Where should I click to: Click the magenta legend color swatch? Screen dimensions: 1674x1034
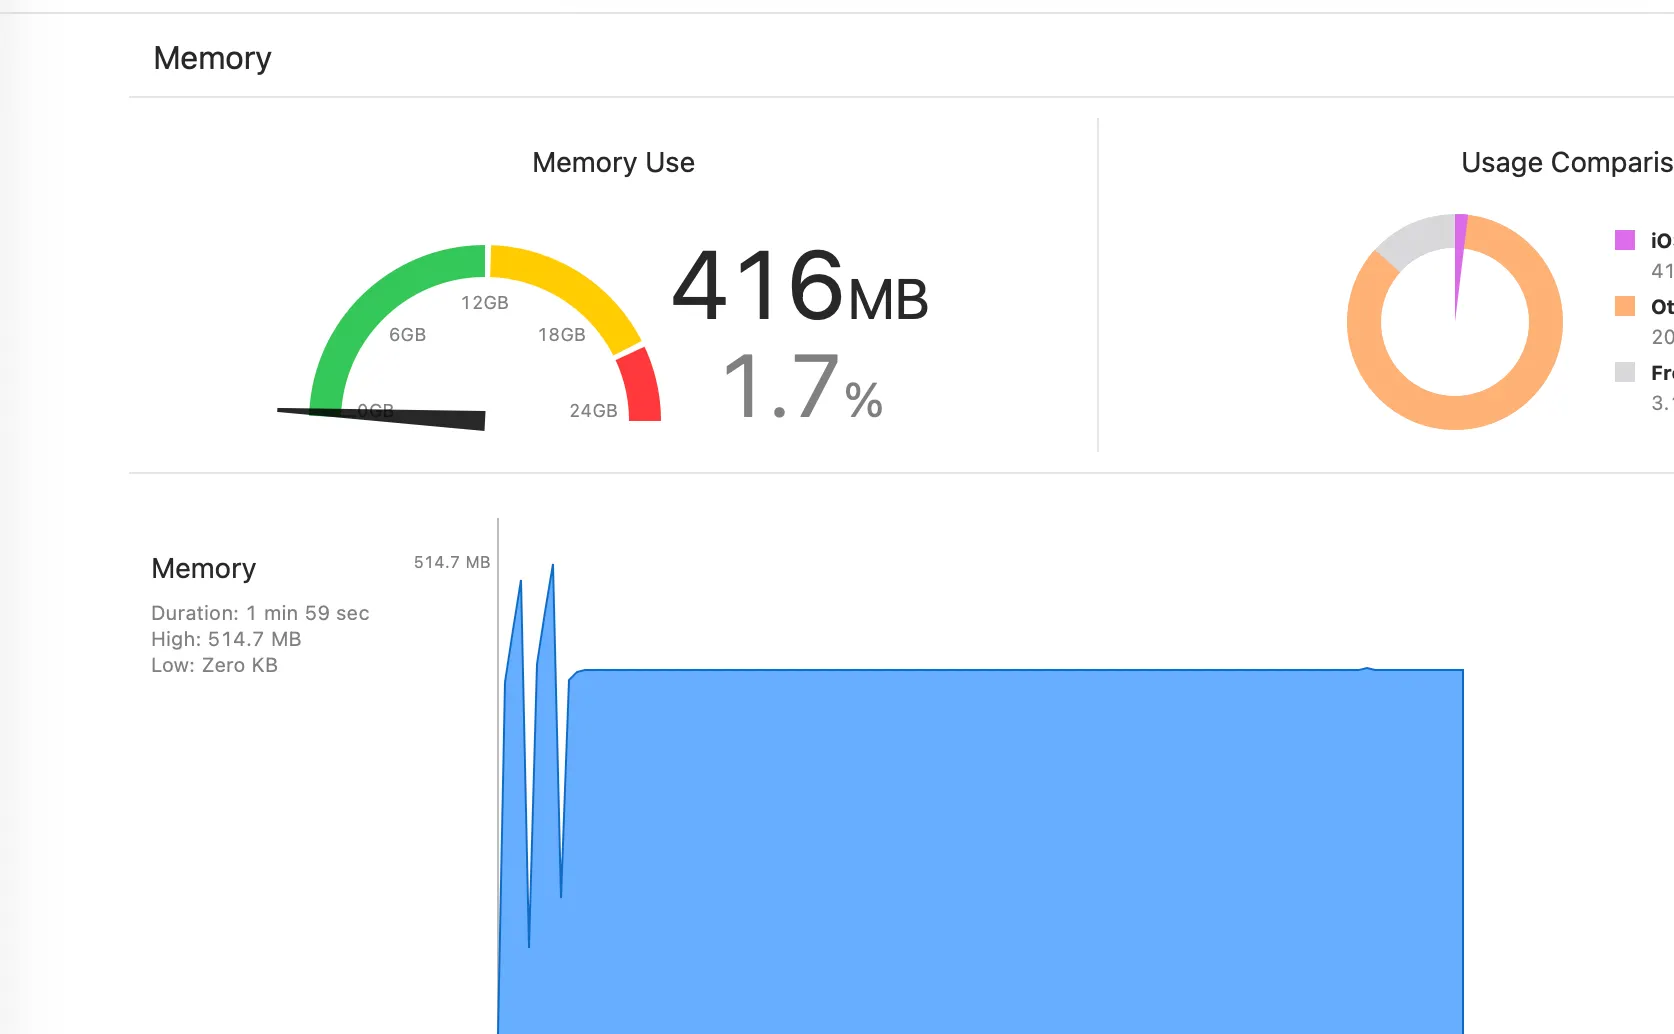point(1625,240)
